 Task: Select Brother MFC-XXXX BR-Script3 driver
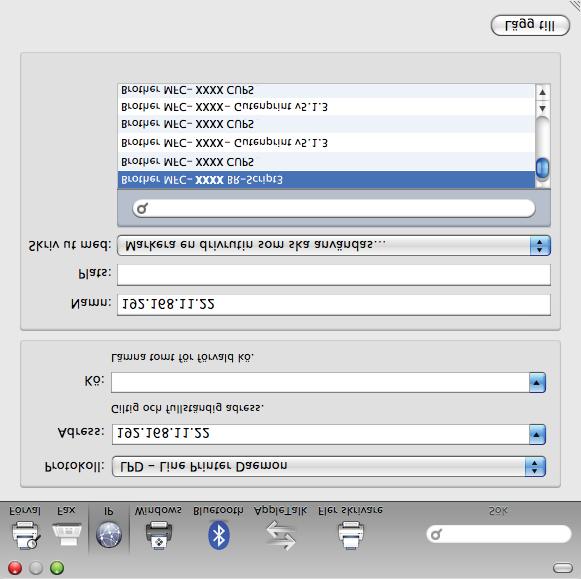(x=326, y=180)
